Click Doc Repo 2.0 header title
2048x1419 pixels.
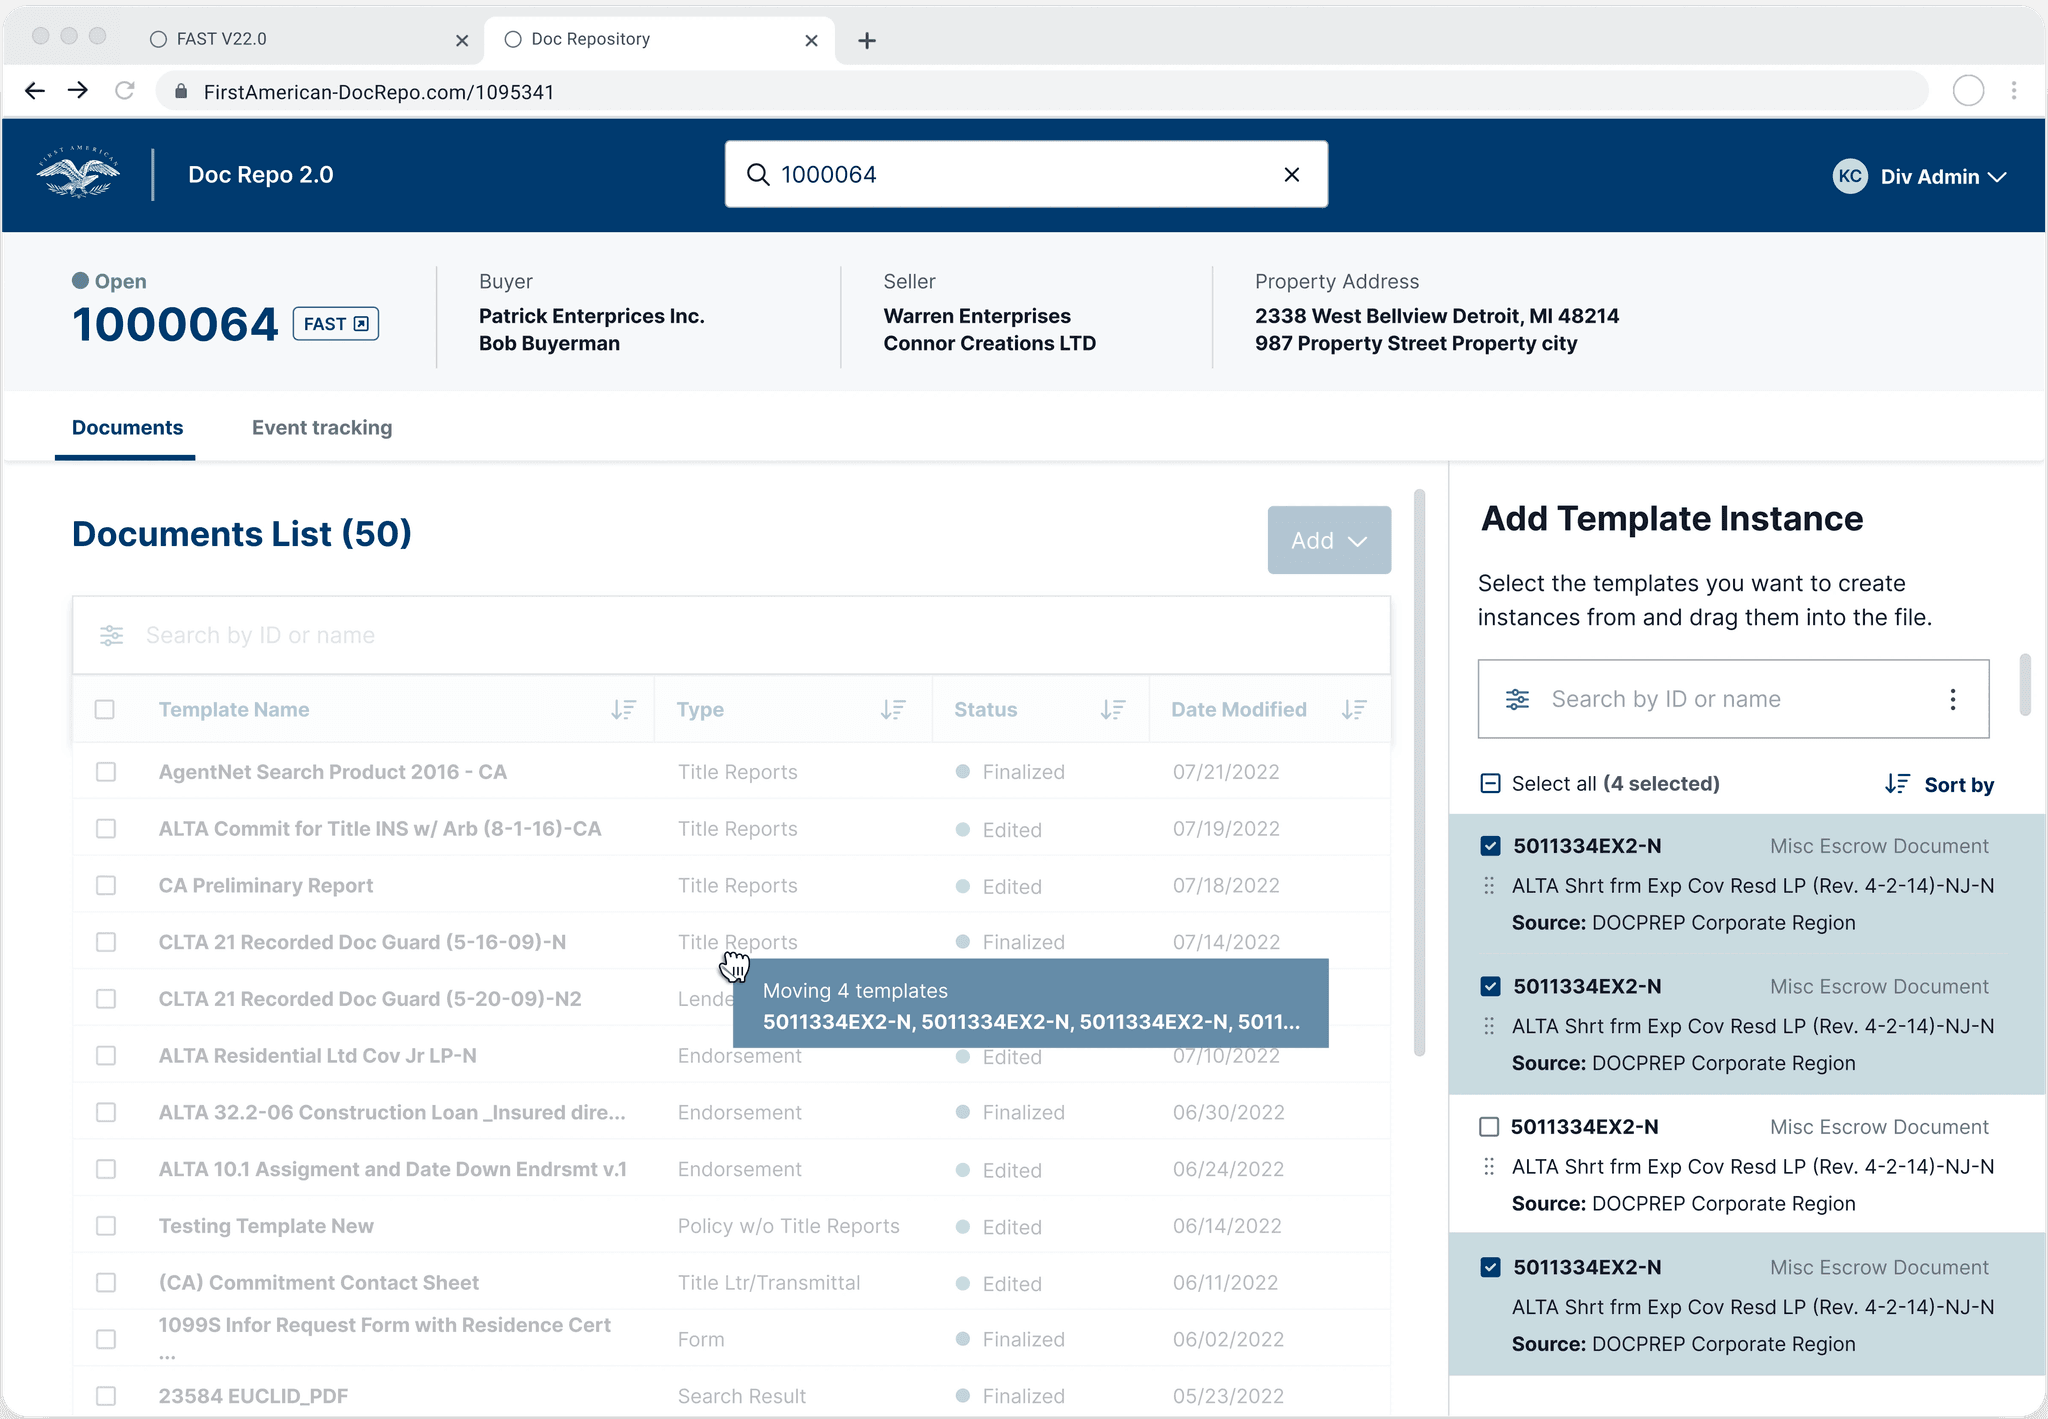pyautogui.click(x=260, y=175)
